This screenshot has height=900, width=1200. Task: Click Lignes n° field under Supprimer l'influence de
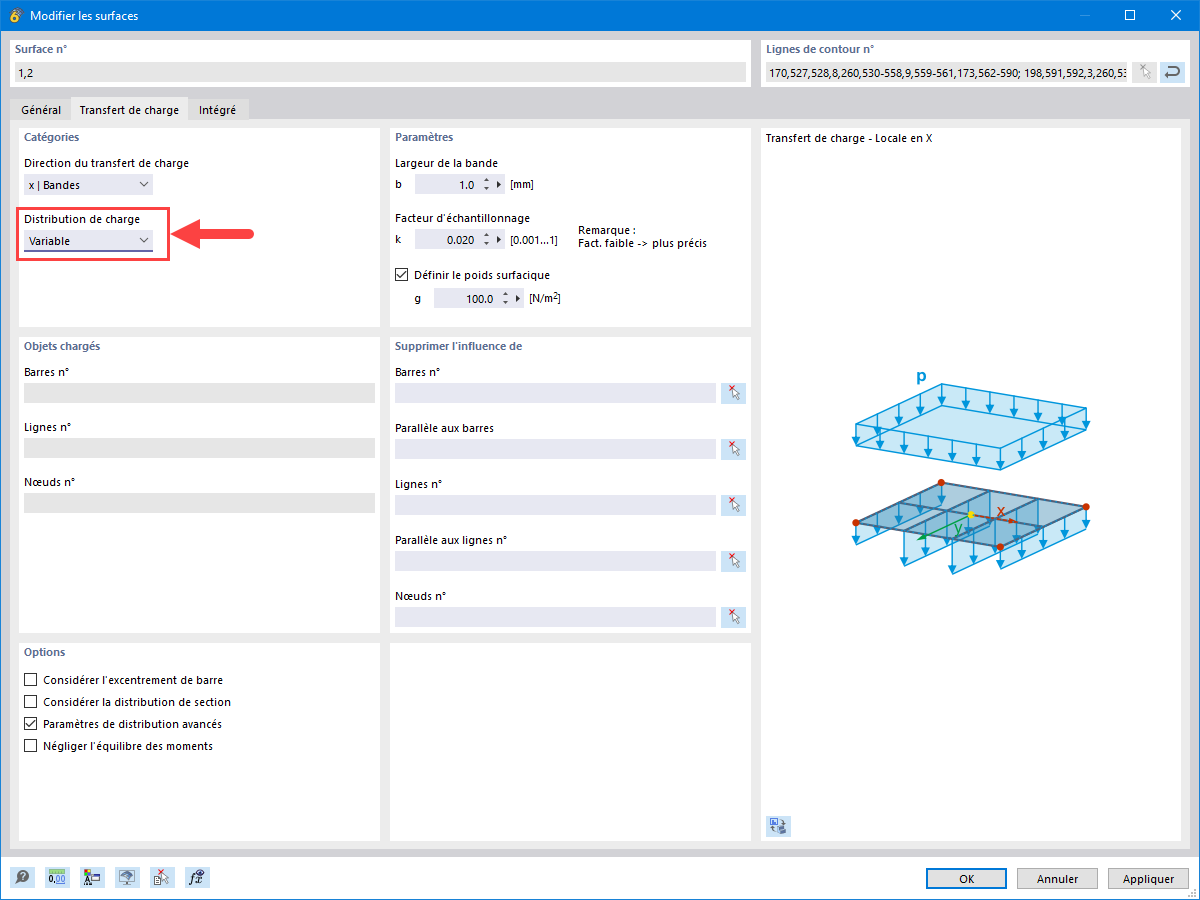556,505
